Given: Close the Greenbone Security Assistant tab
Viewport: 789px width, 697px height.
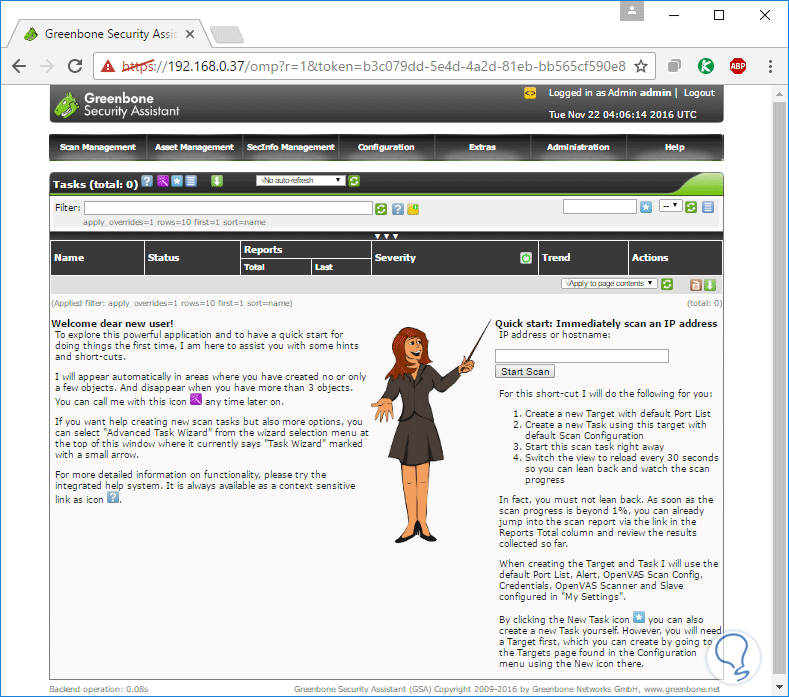Looking at the screenshot, I should [190, 34].
